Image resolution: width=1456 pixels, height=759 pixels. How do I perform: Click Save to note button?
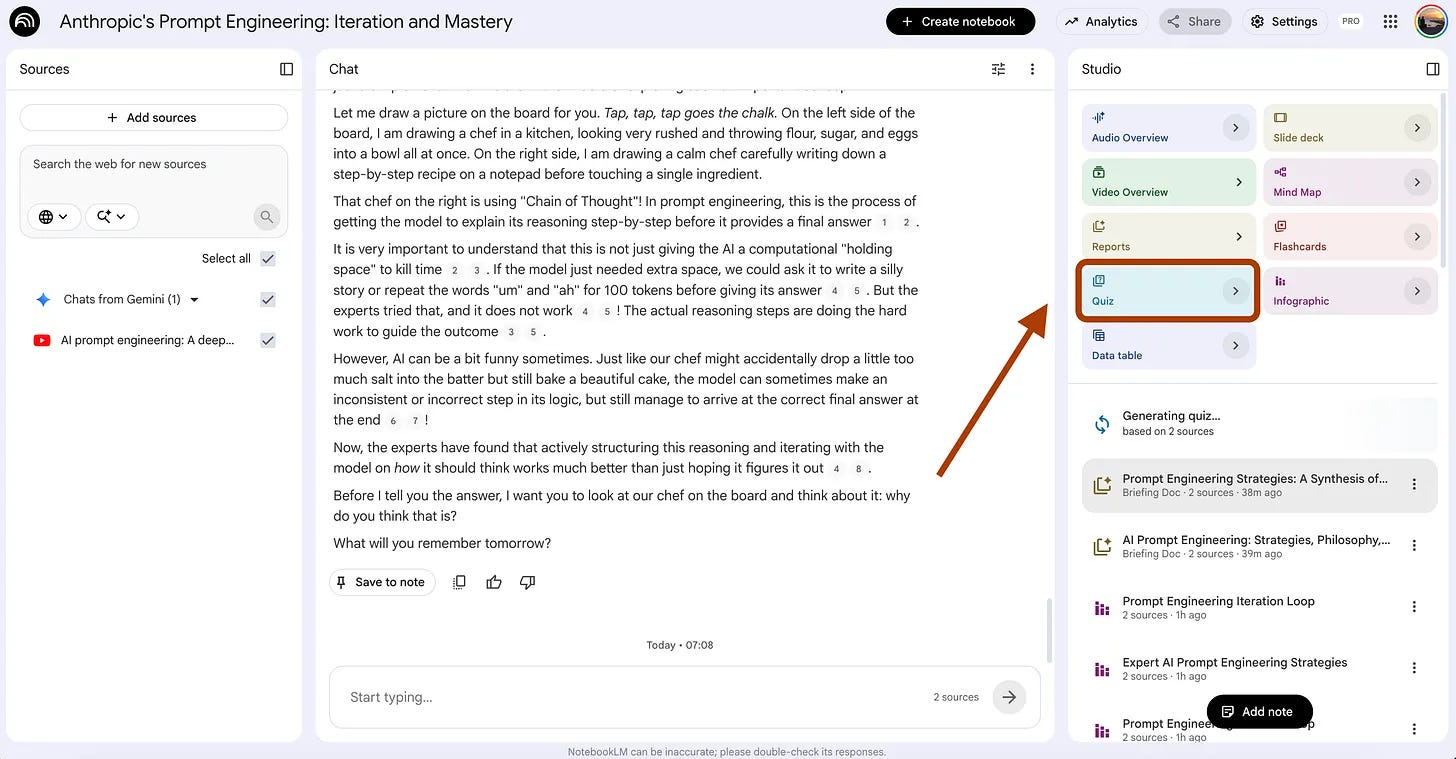[382, 582]
